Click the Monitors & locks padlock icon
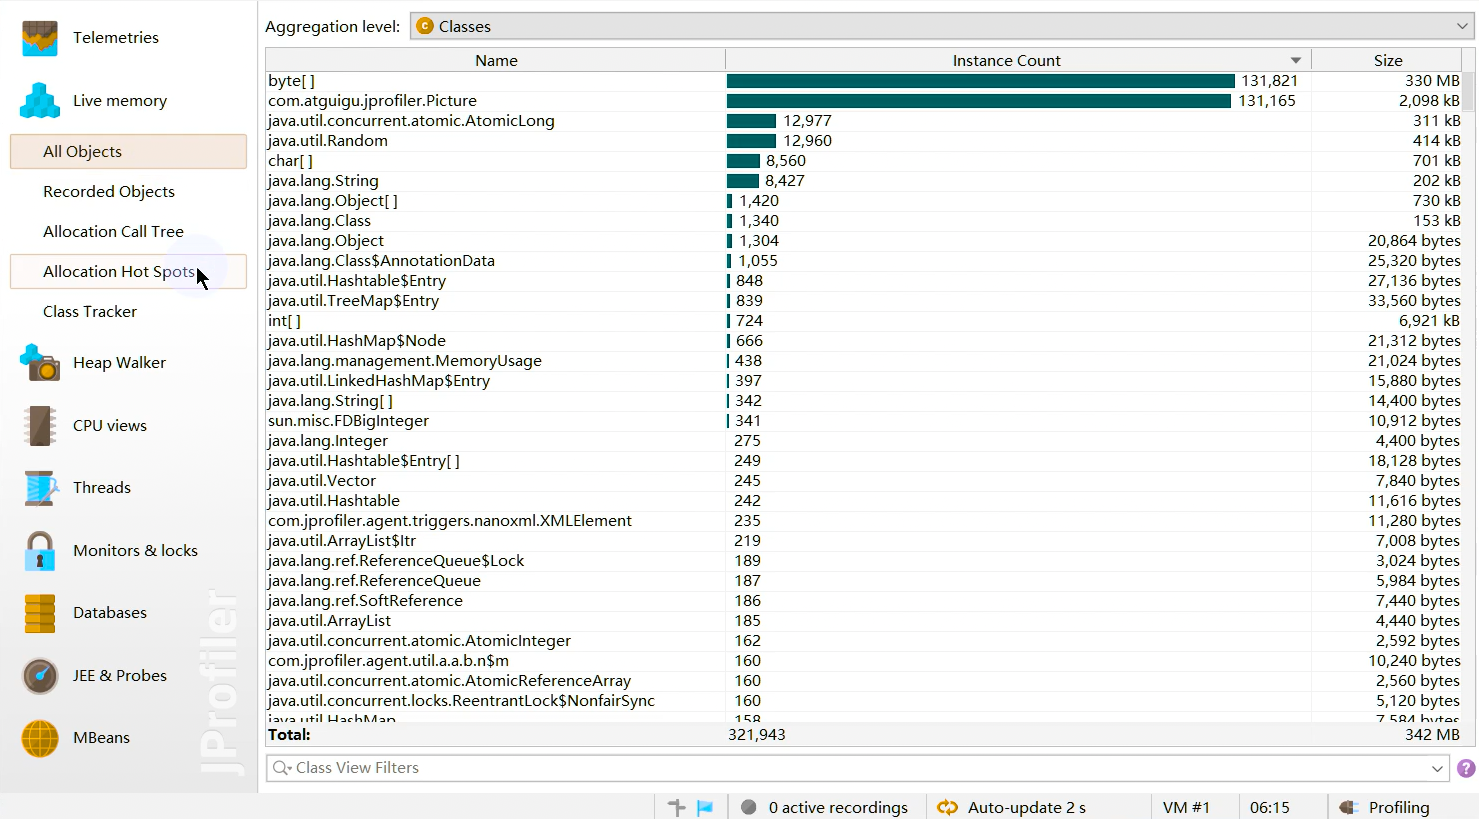 40,551
